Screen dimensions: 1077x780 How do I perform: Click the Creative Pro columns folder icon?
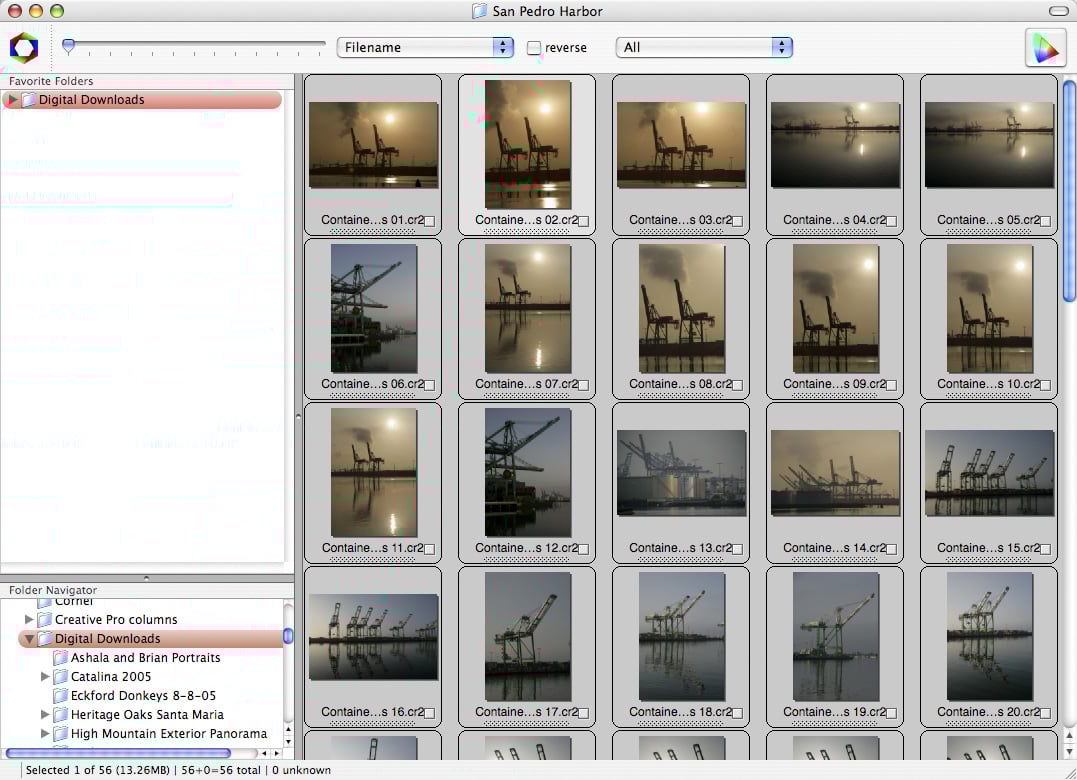pos(44,620)
